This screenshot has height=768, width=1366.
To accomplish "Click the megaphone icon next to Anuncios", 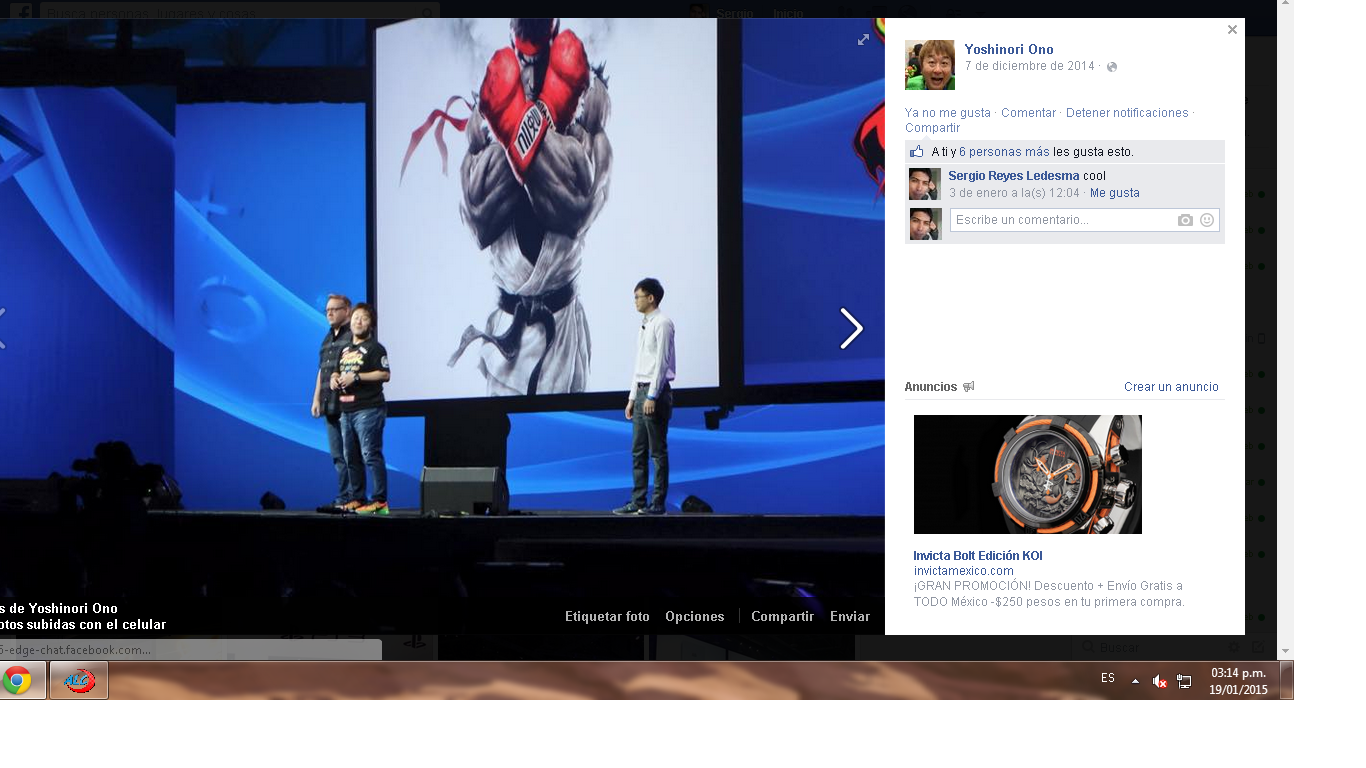I will [968, 387].
